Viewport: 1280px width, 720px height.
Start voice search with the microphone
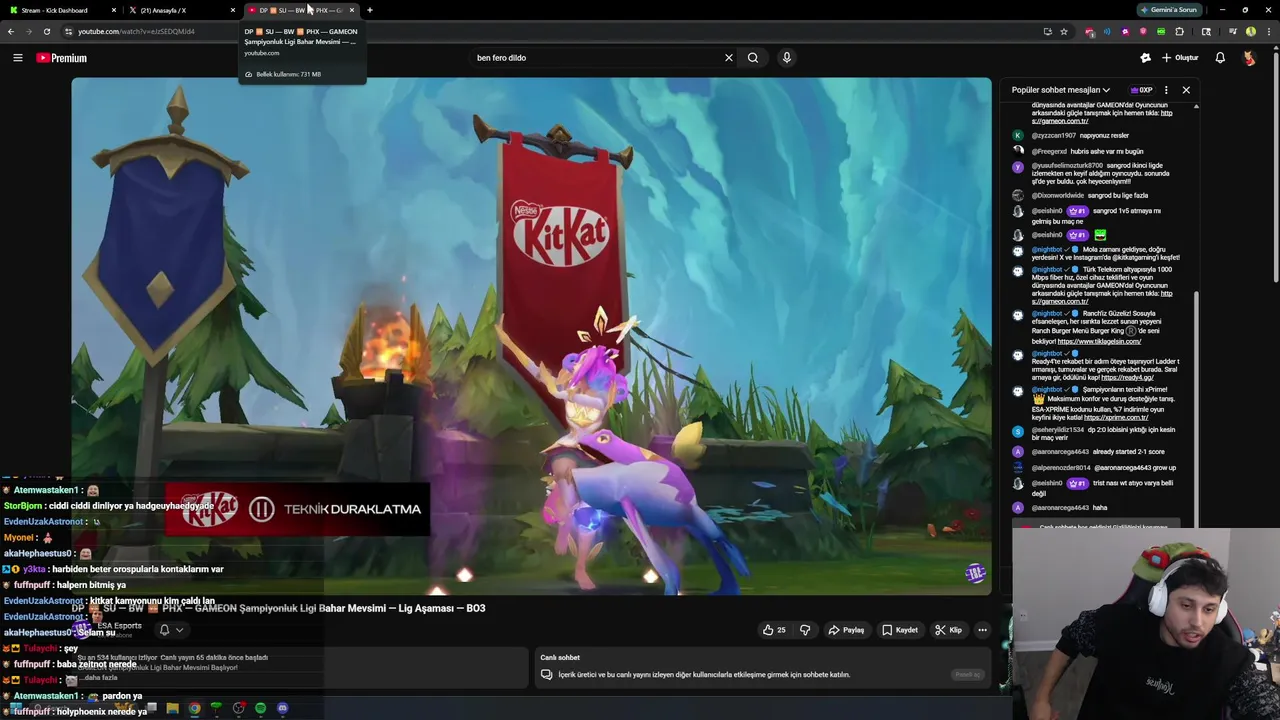pyautogui.click(x=787, y=58)
